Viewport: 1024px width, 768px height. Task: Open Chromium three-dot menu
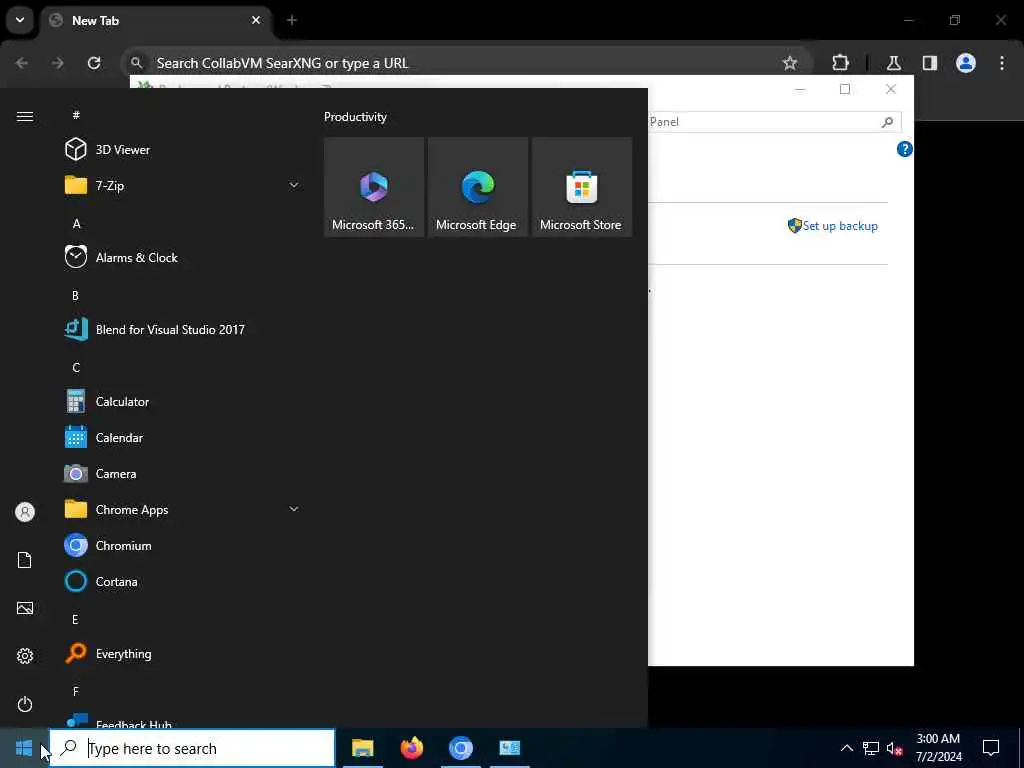tap(1002, 63)
